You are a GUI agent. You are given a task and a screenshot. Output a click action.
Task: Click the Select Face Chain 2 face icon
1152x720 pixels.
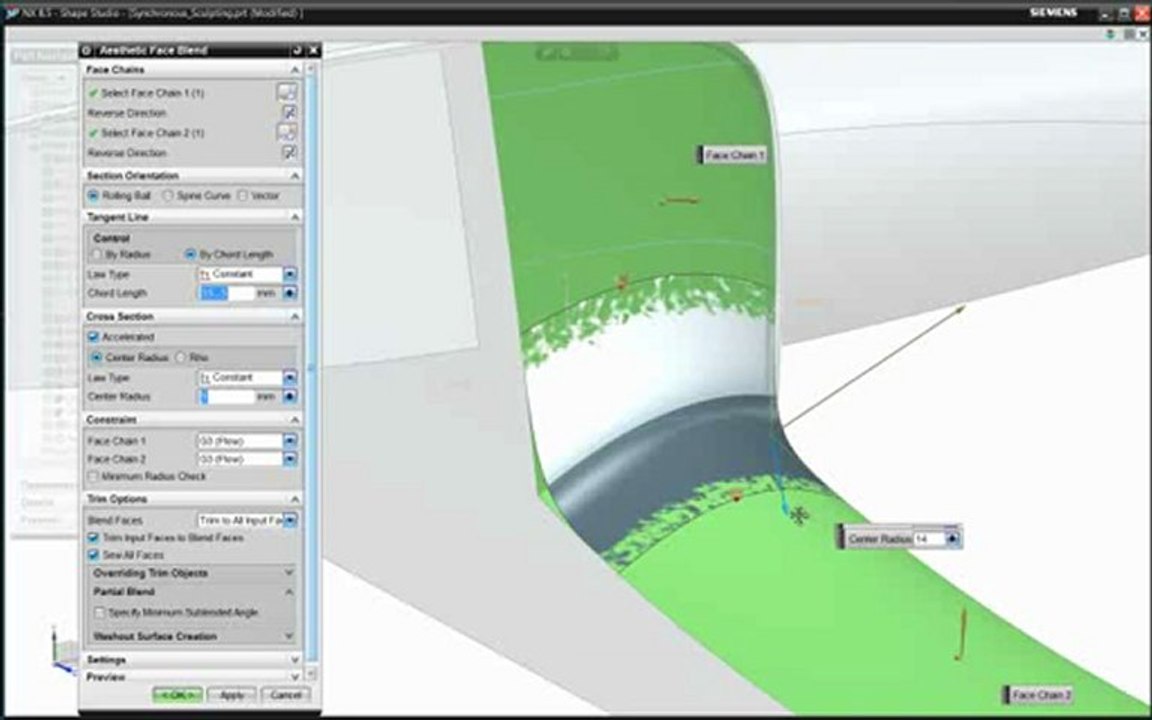(287, 132)
